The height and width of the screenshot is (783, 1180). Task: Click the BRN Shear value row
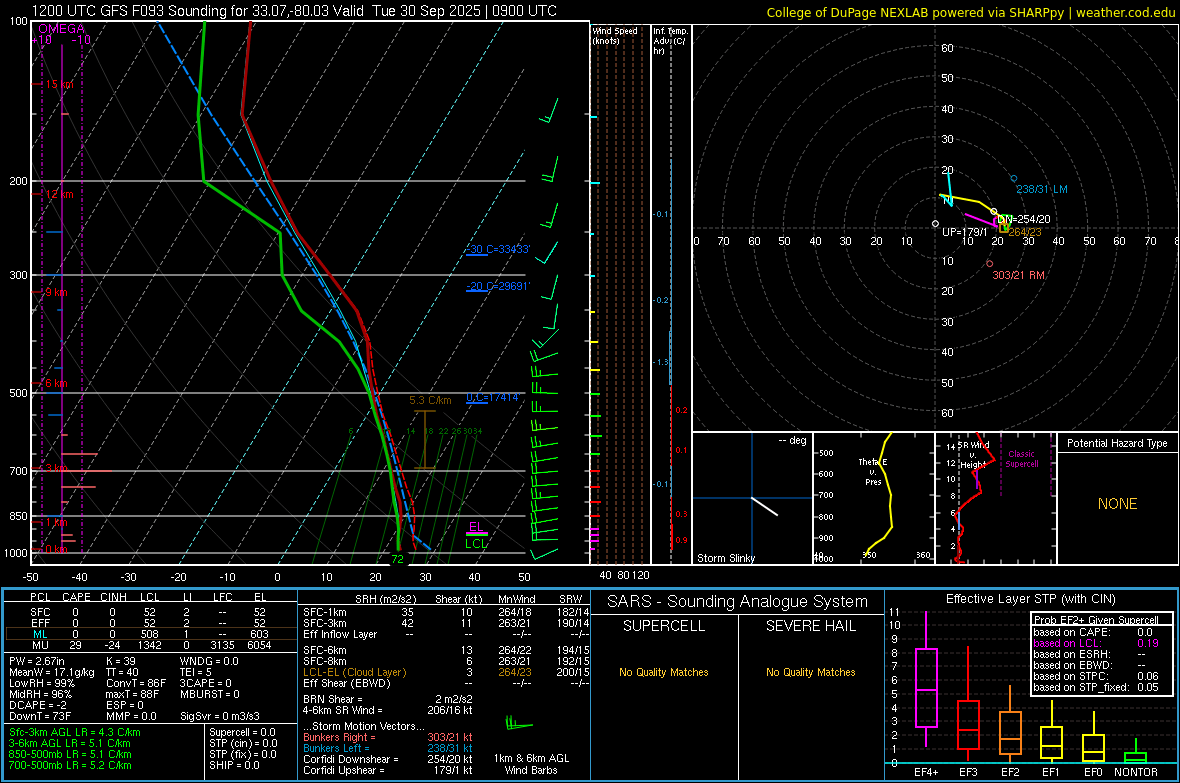pyautogui.click(x=388, y=699)
